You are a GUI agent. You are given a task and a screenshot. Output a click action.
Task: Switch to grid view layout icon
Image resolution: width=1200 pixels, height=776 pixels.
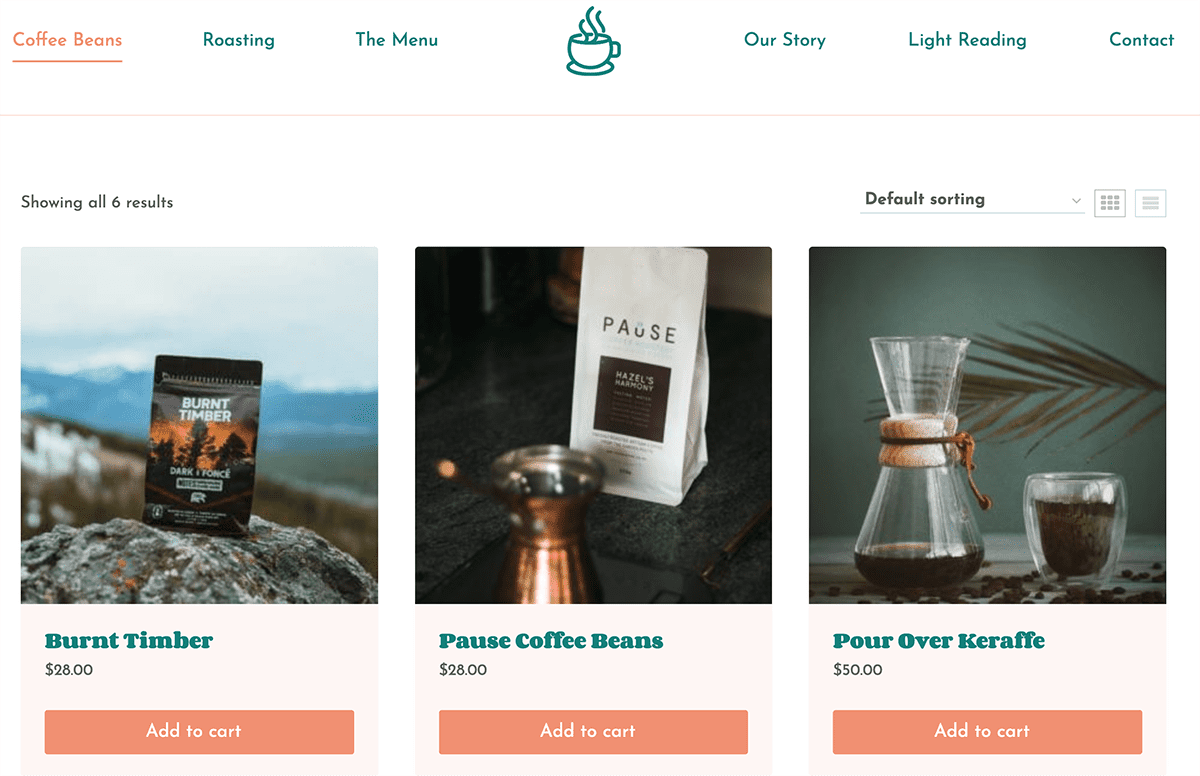(1110, 203)
